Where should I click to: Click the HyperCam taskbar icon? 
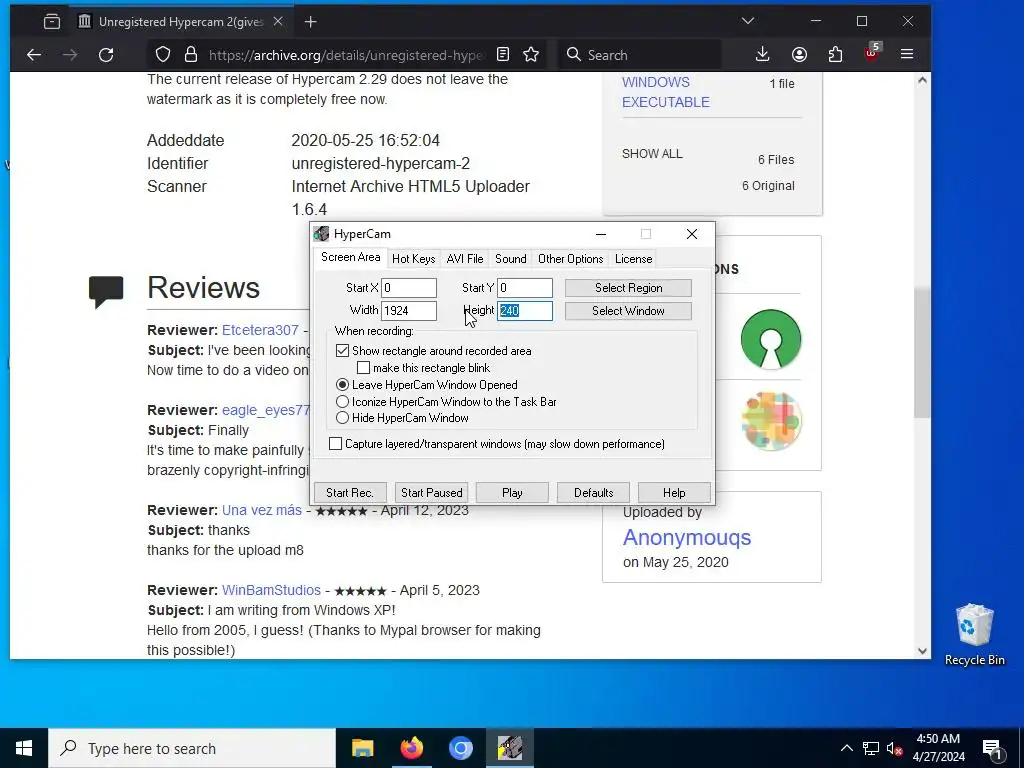(510, 748)
